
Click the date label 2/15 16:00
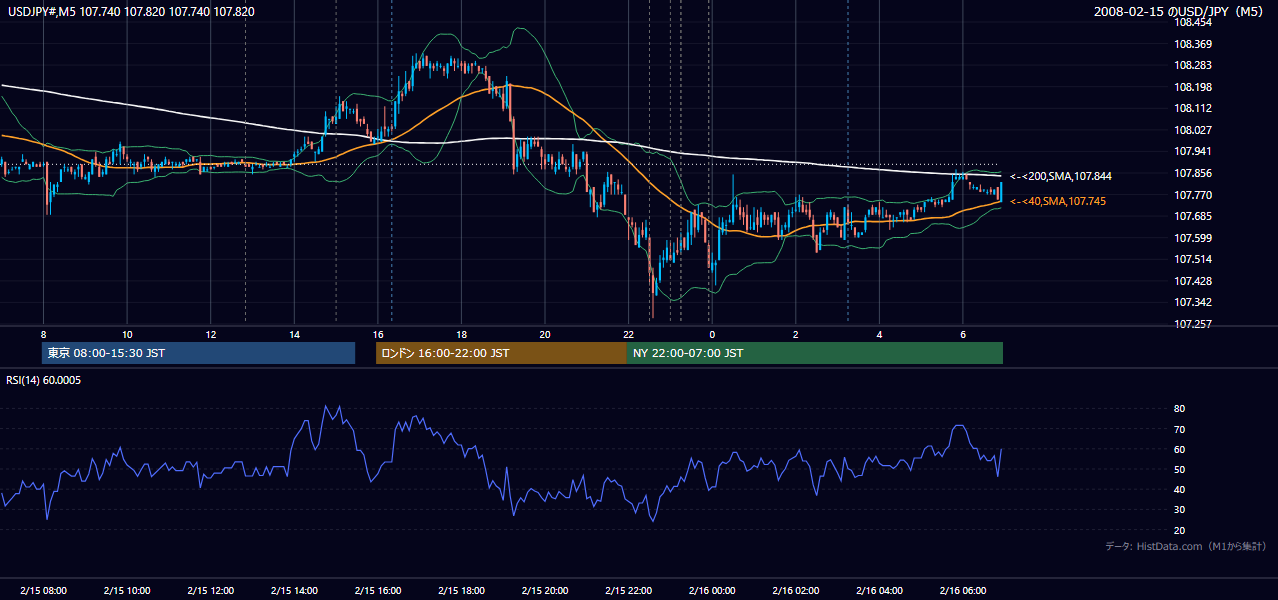pyautogui.click(x=378, y=591)
